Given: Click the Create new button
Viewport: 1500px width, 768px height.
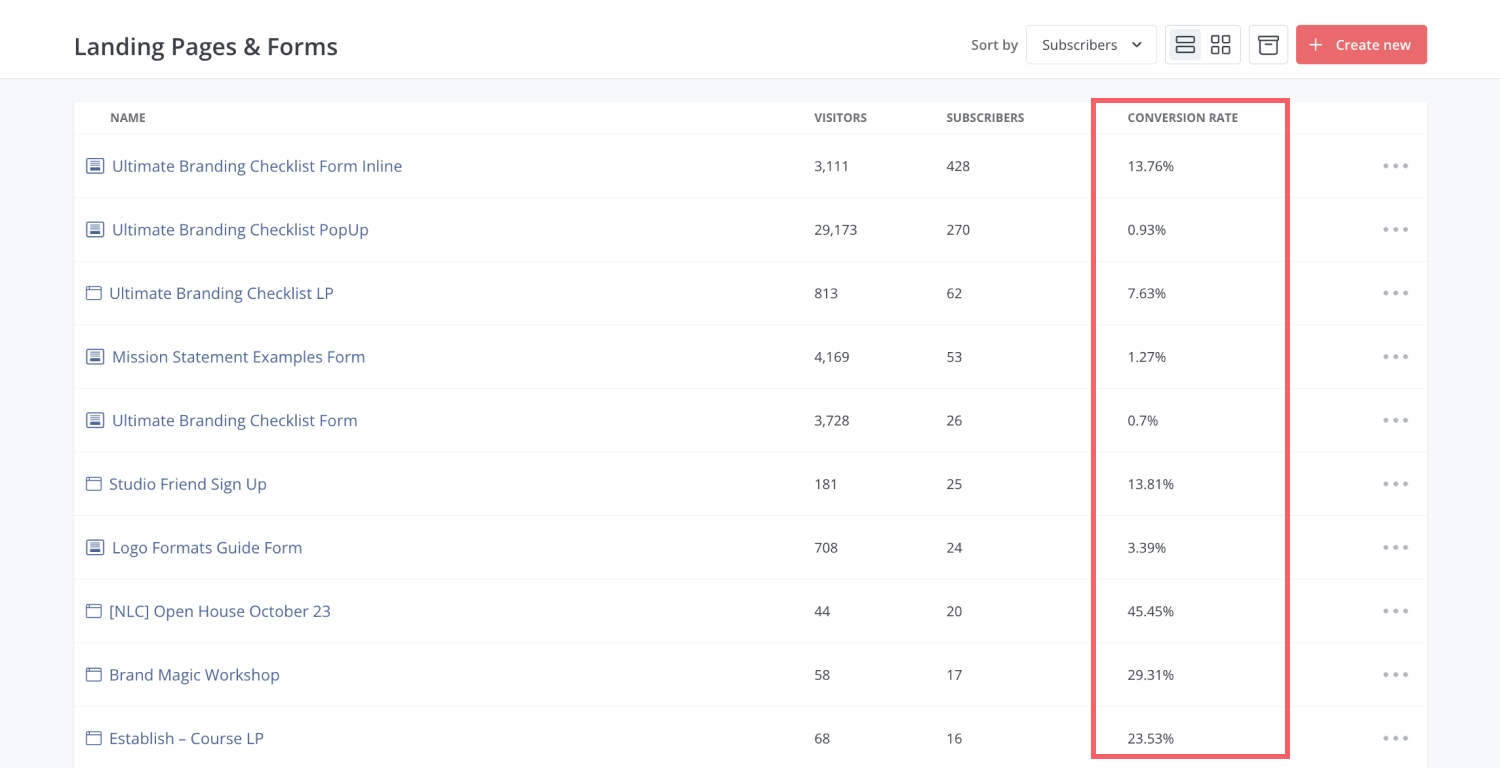Looking at the screenshot, I should coord(1361,45).
